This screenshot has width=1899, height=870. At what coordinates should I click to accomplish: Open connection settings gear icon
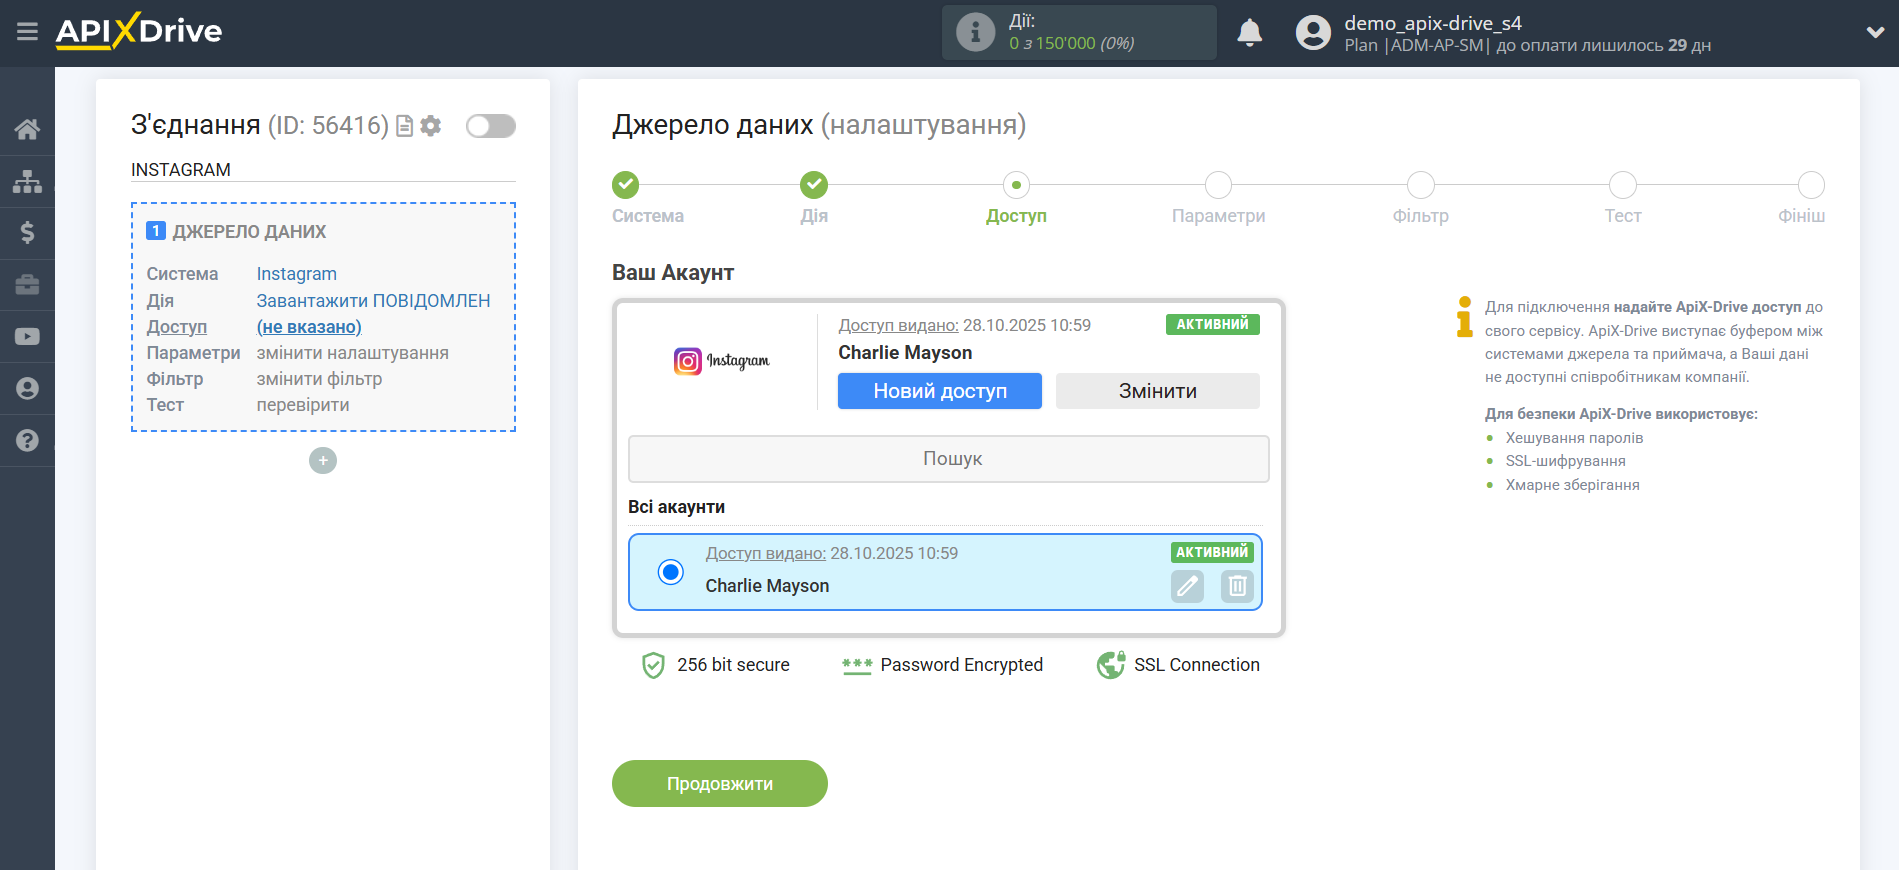[431, 126]
